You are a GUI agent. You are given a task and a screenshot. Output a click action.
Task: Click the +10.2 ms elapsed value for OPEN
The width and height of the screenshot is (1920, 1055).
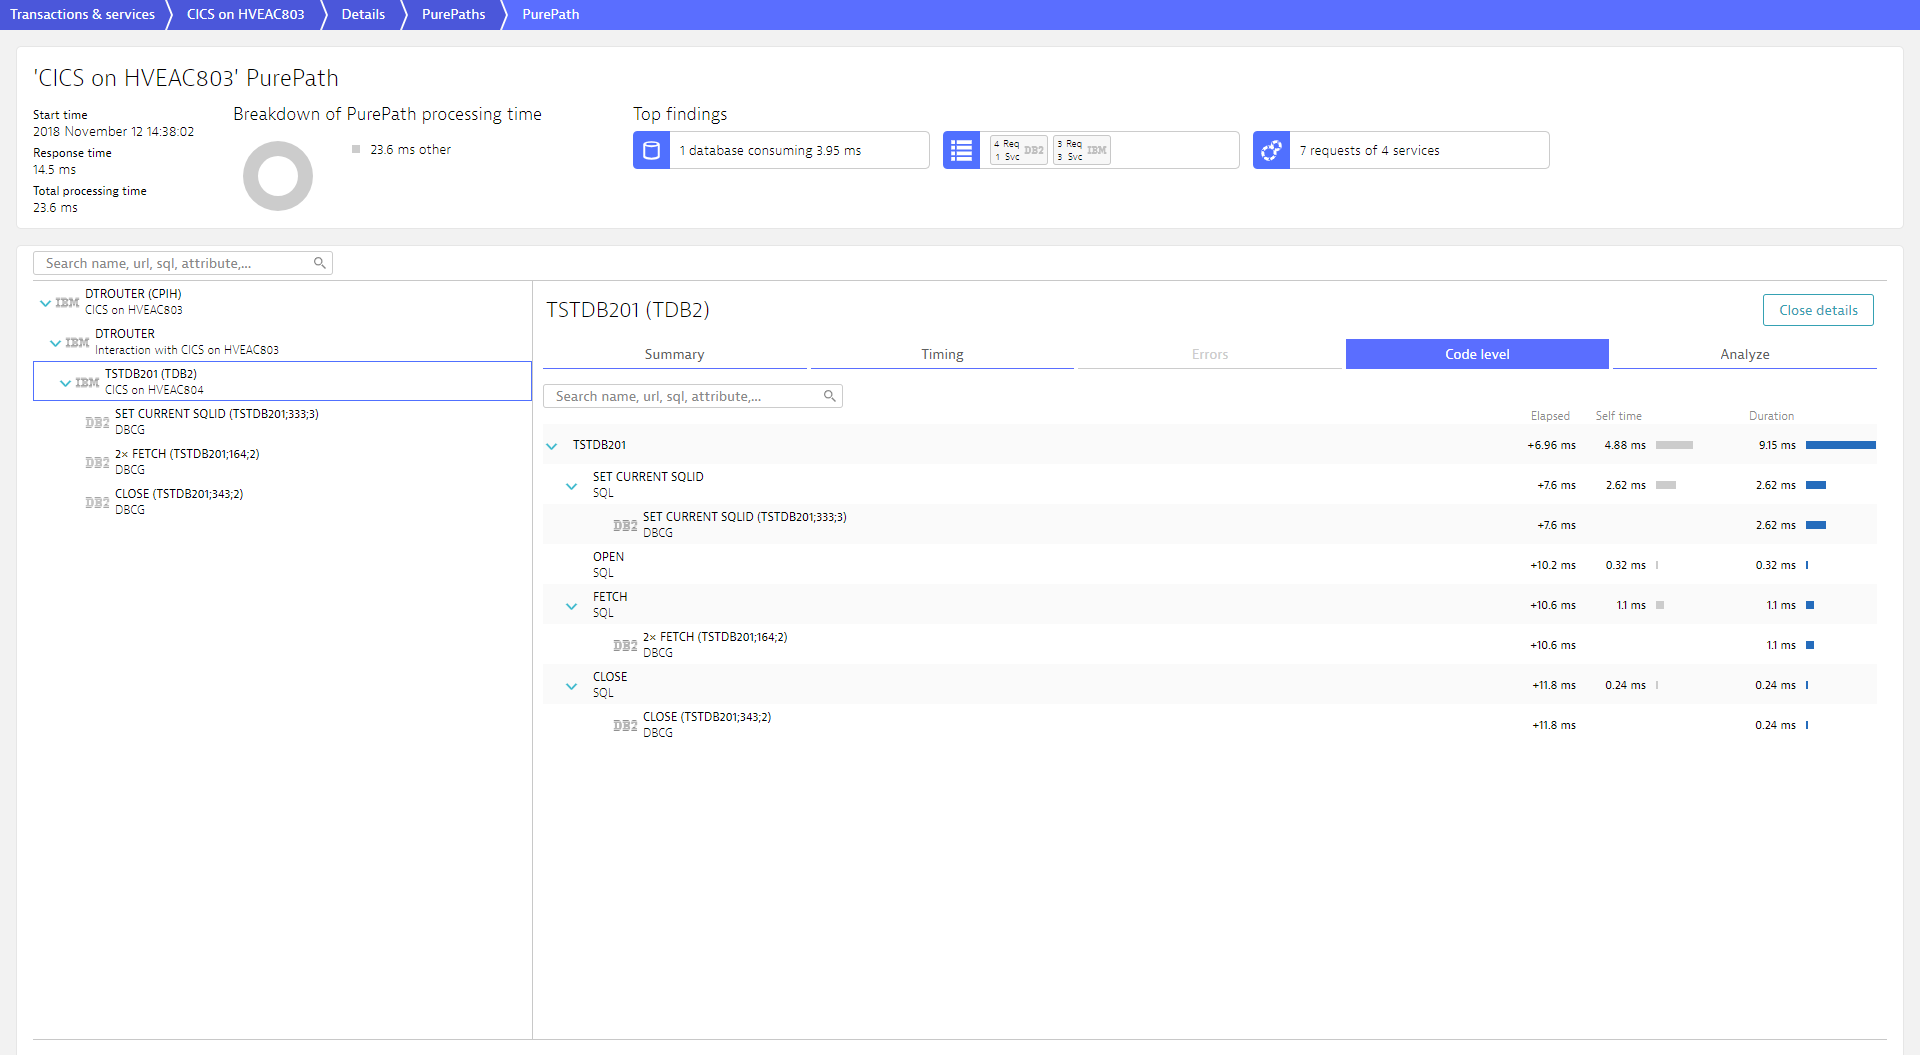point(1552,565)
